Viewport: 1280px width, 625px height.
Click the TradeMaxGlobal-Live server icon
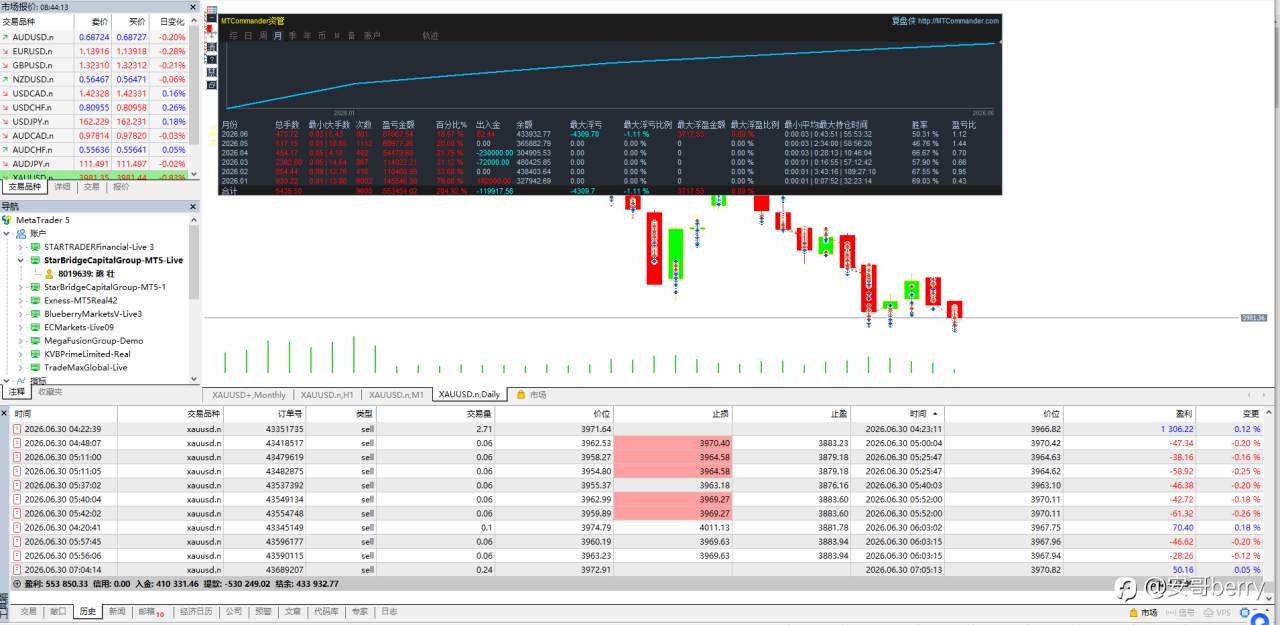pos(36,367)
